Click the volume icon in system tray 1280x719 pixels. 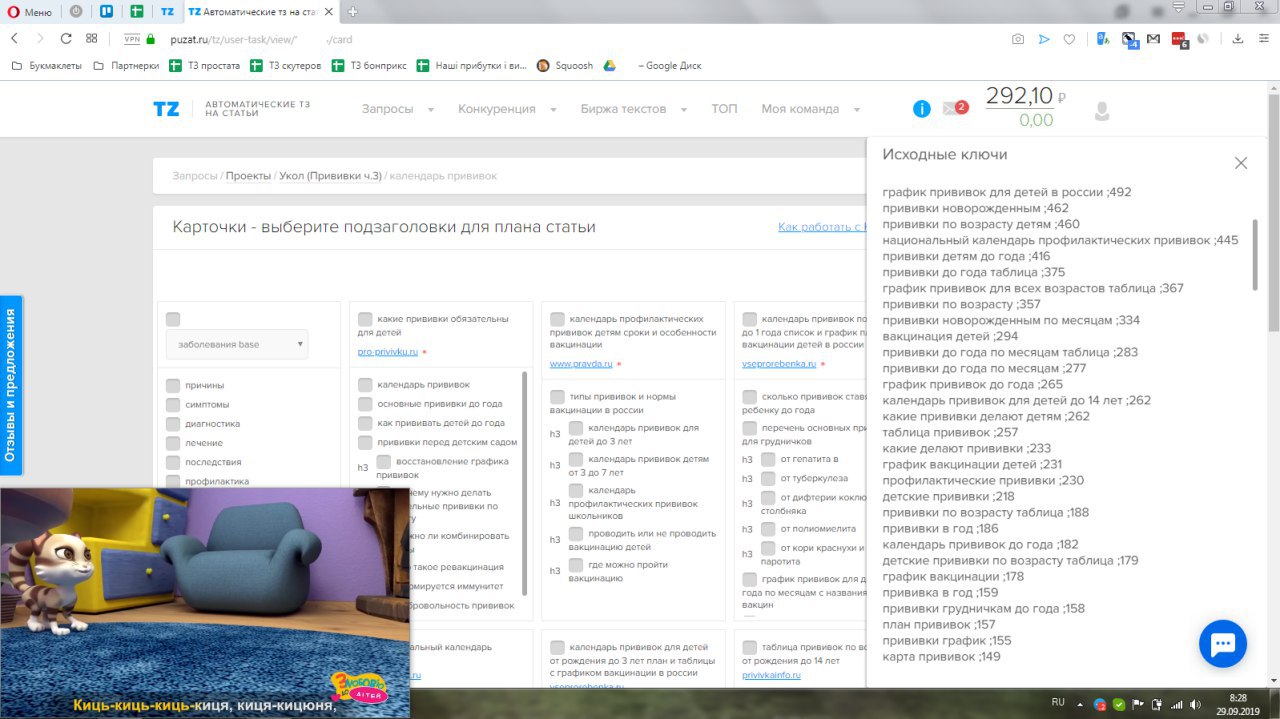tap(1194, 704)
